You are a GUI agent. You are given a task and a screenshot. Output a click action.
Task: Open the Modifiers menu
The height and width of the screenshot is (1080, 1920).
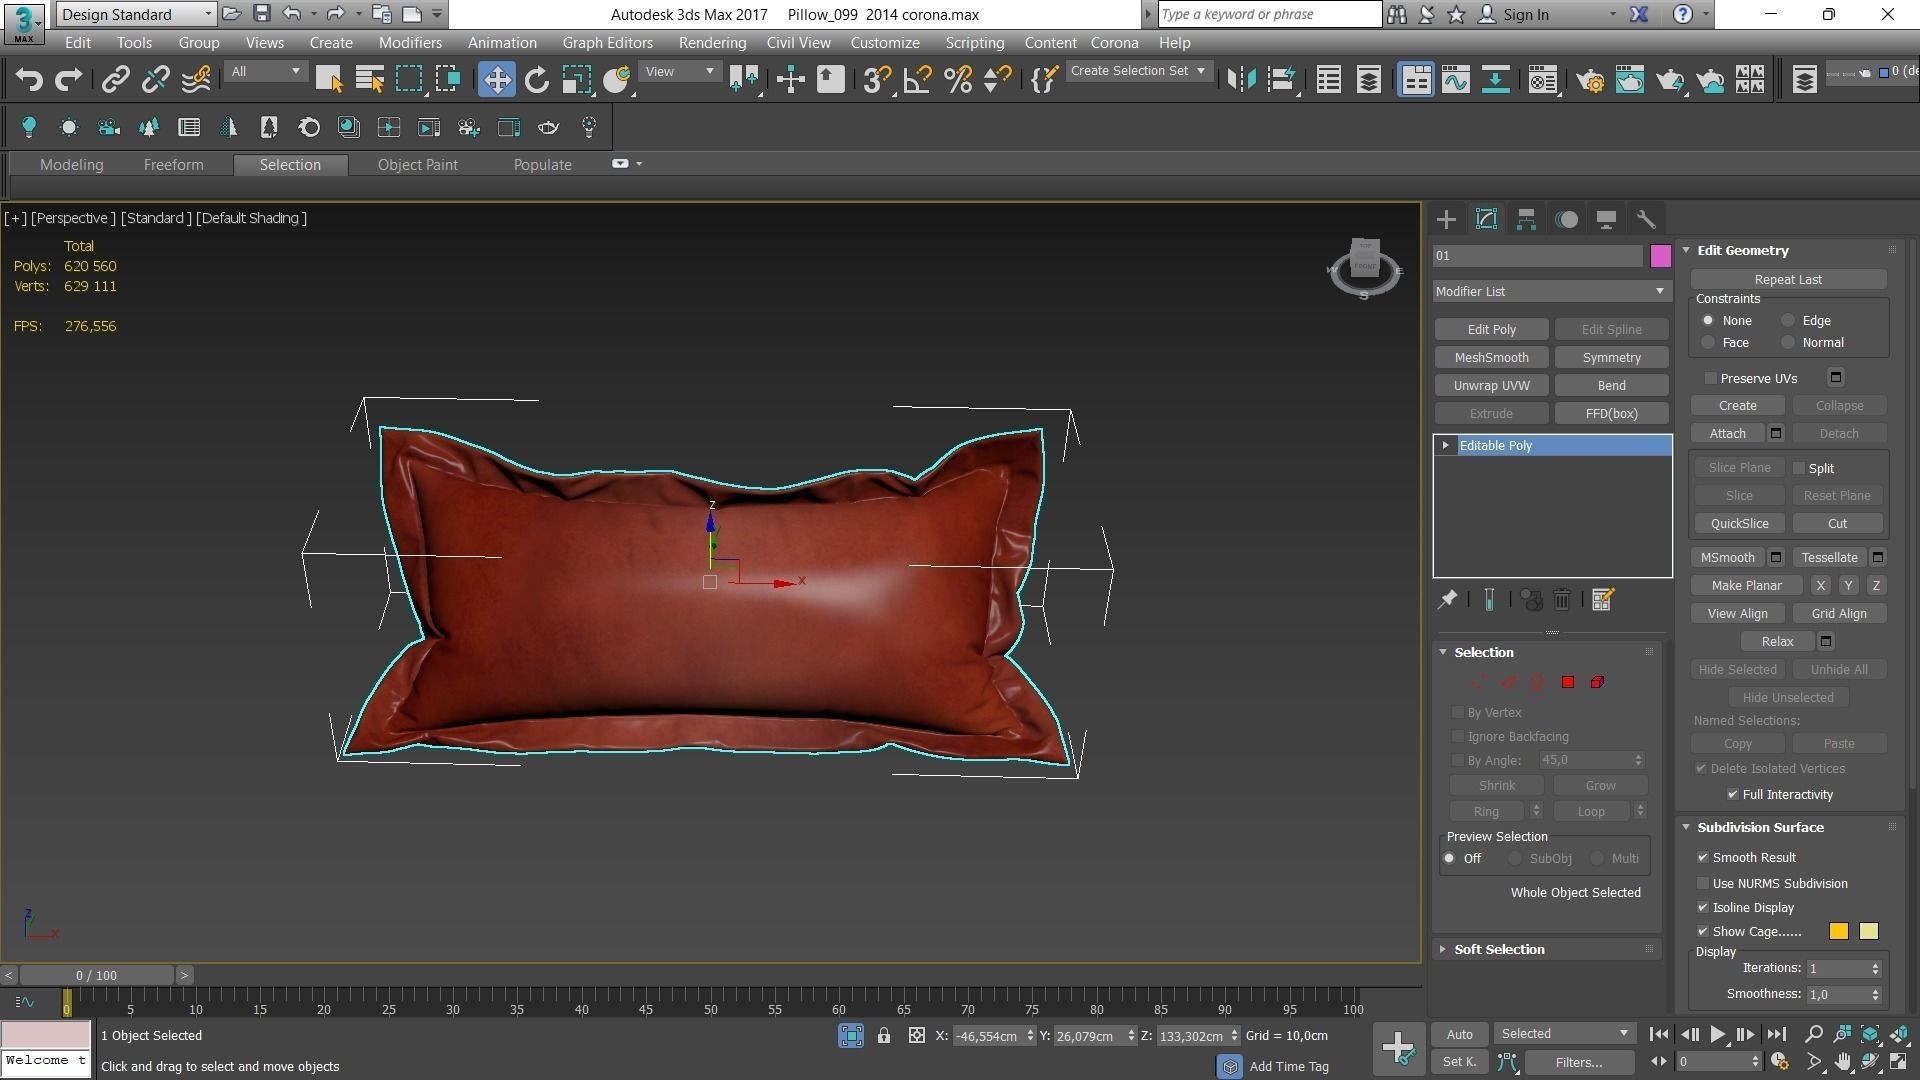(x=410, y=43)
